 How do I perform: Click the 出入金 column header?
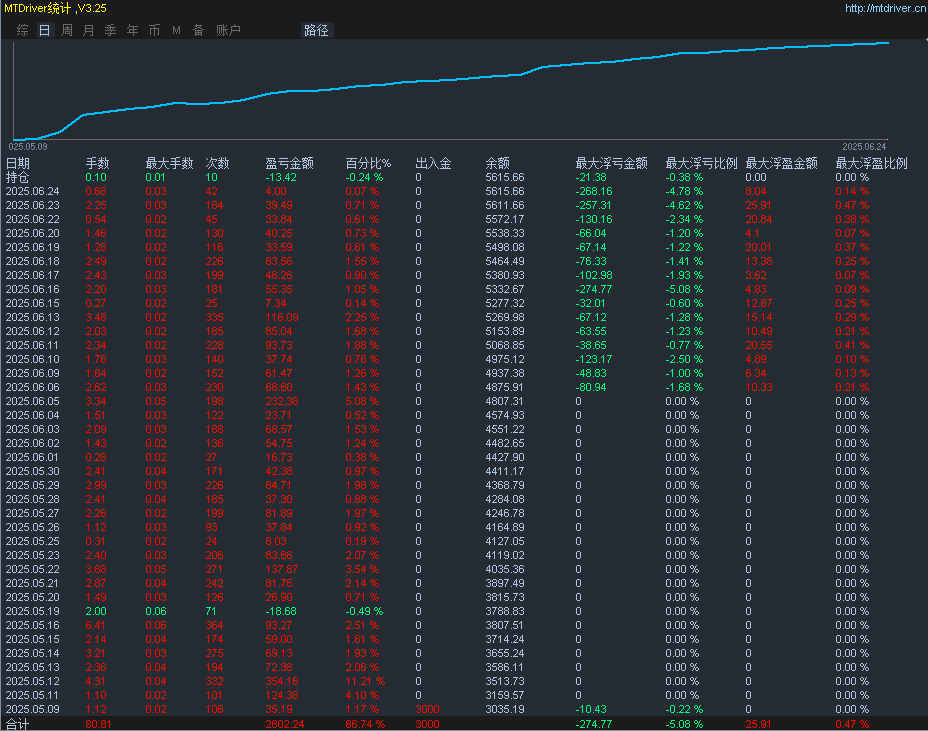tap(433, 163)
